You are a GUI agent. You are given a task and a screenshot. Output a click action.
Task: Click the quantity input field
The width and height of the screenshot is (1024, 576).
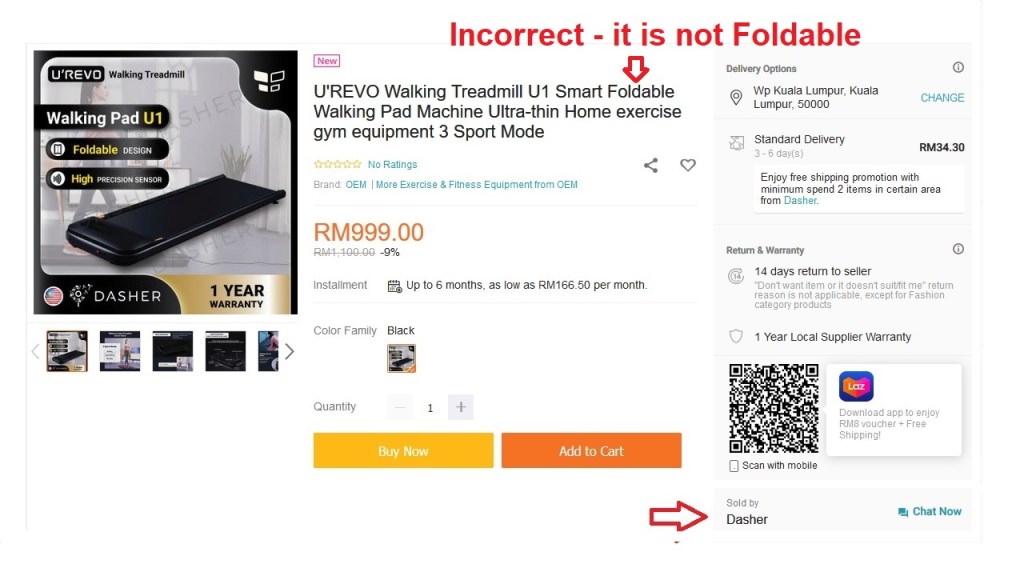430,408
